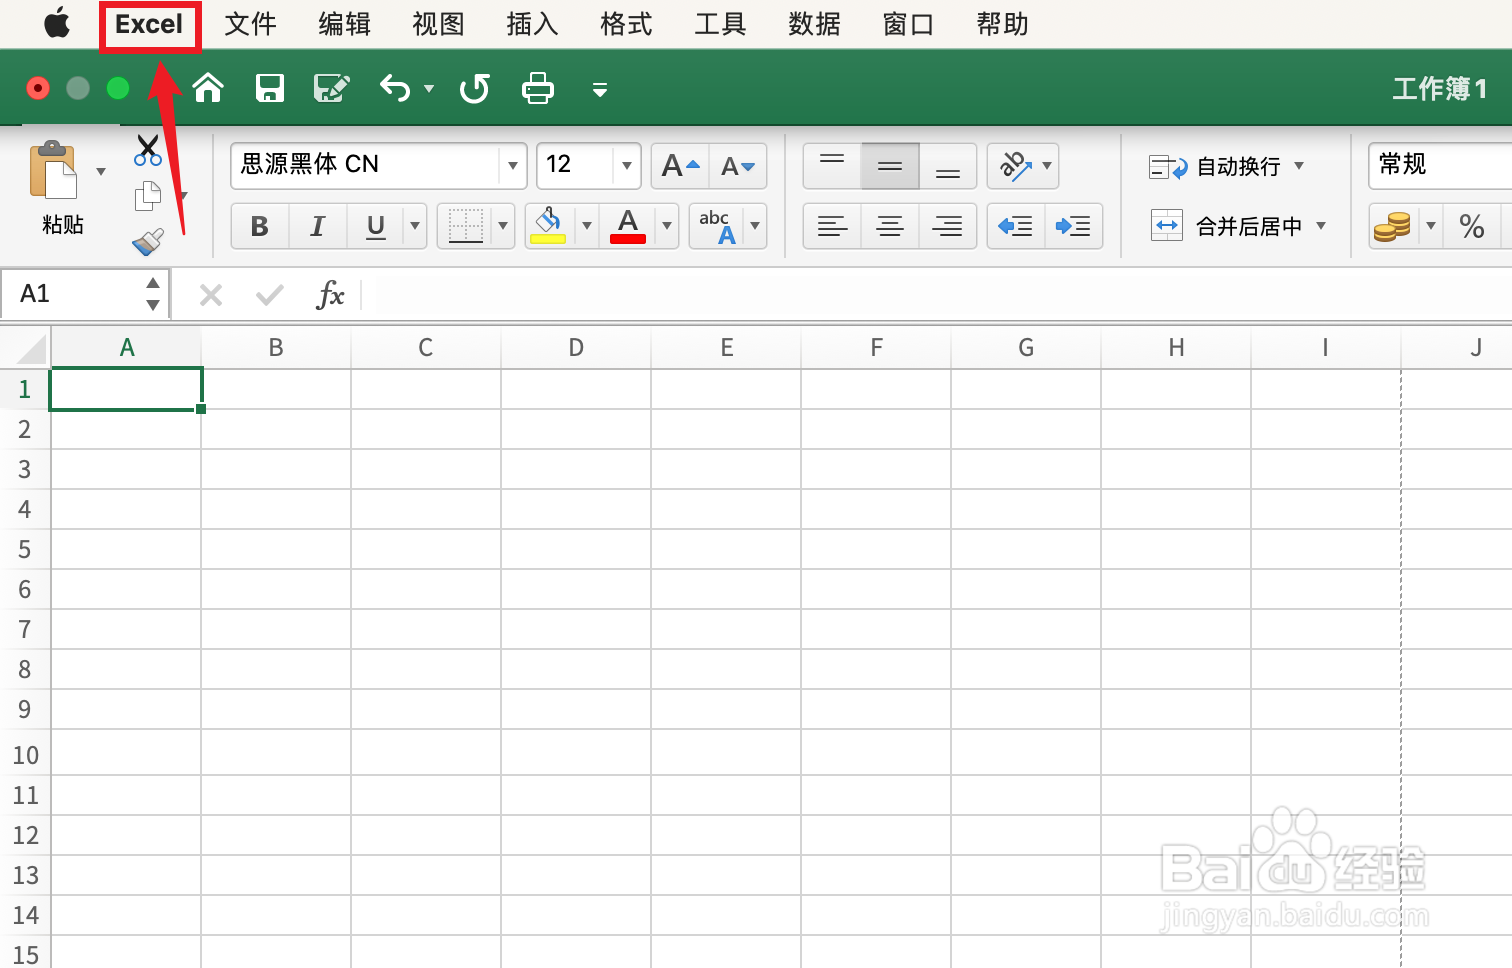Click the edit-and-save icon with pencil

(332, 88)
